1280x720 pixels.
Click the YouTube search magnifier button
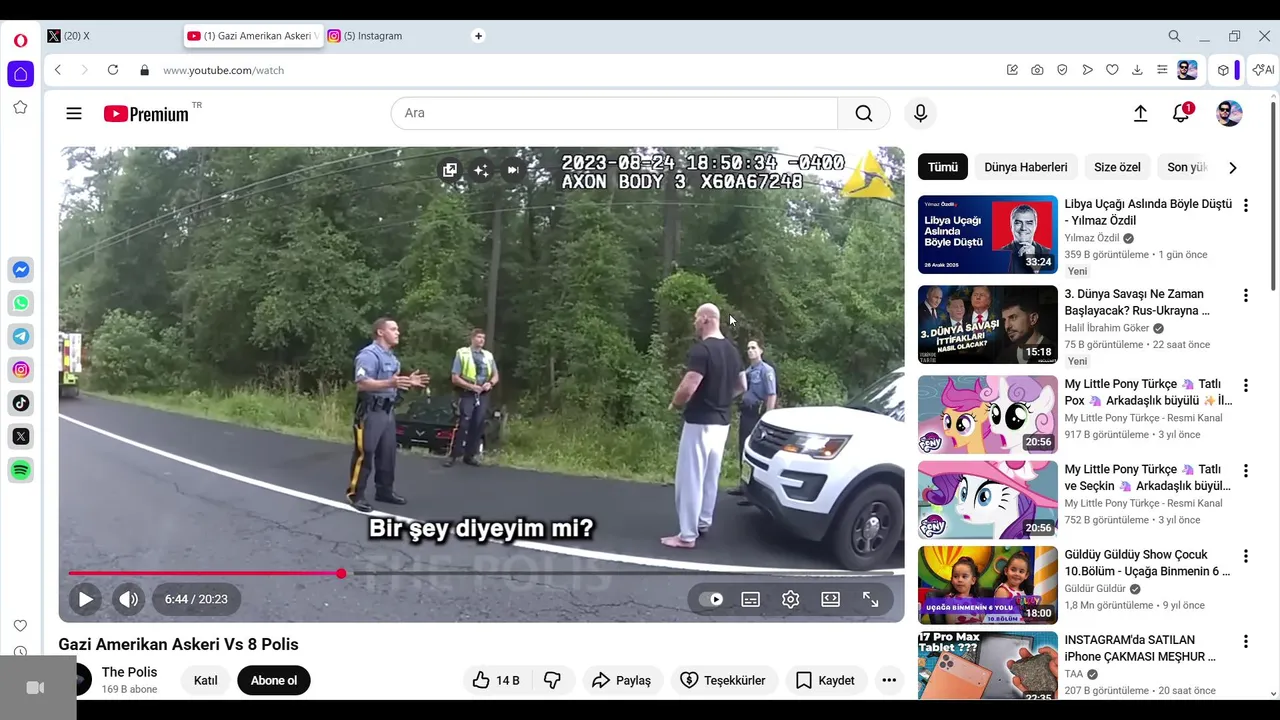coord(864,113)
